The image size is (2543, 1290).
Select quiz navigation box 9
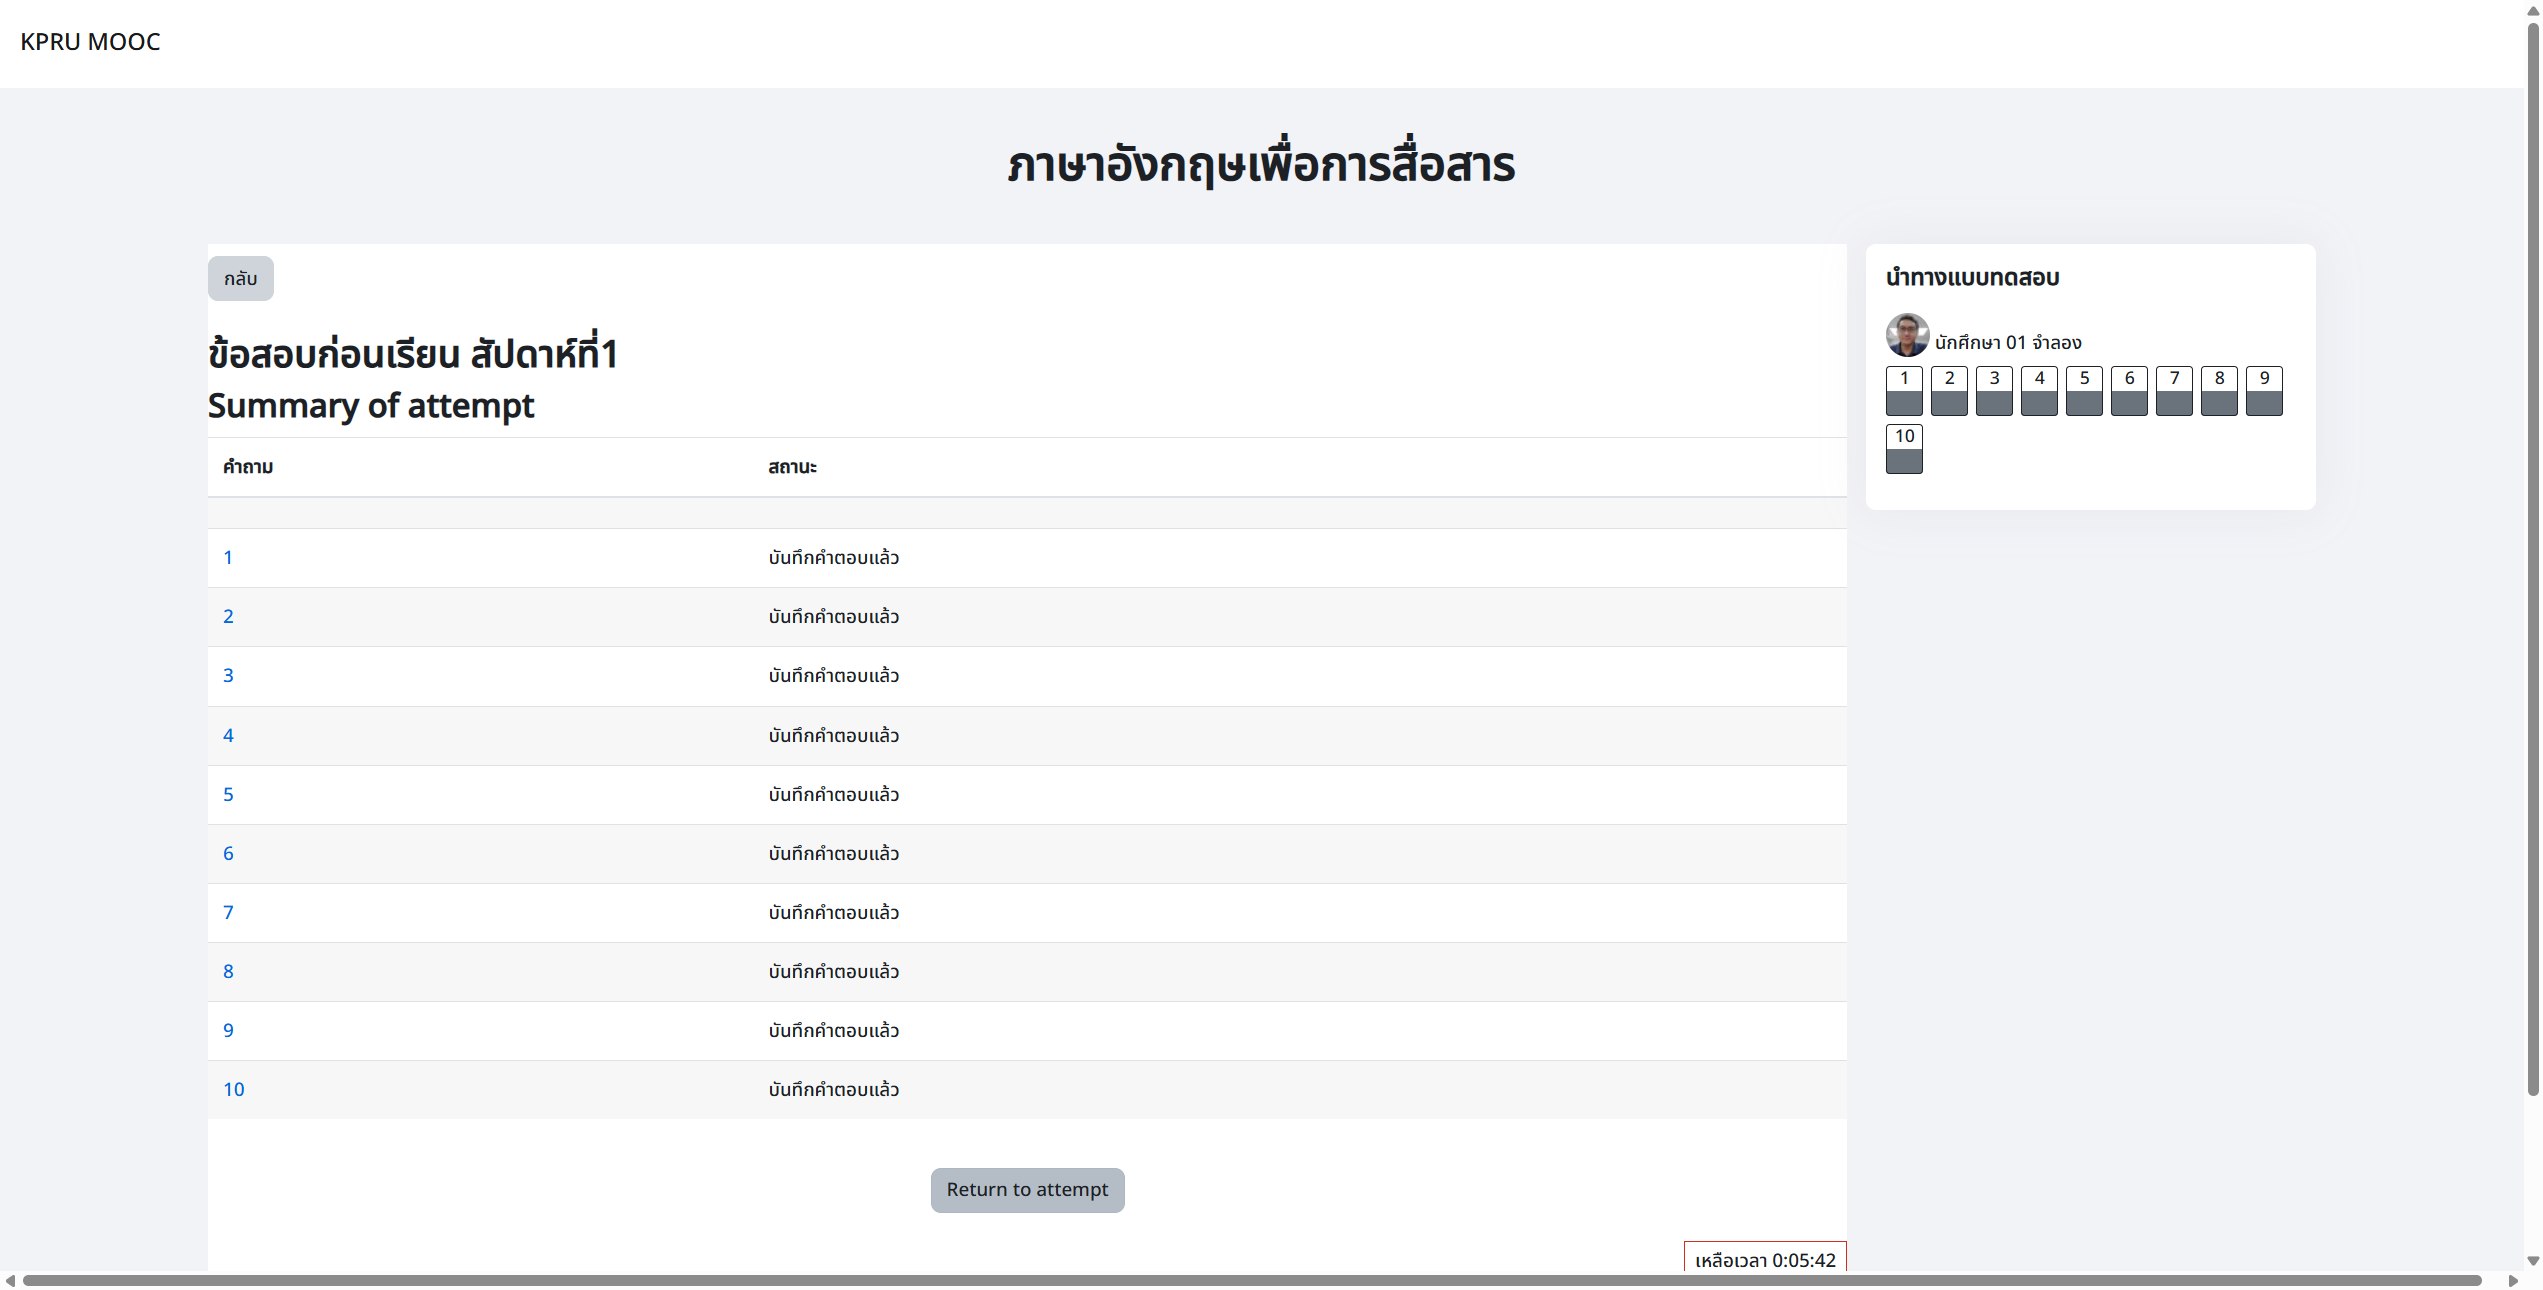2264,391
